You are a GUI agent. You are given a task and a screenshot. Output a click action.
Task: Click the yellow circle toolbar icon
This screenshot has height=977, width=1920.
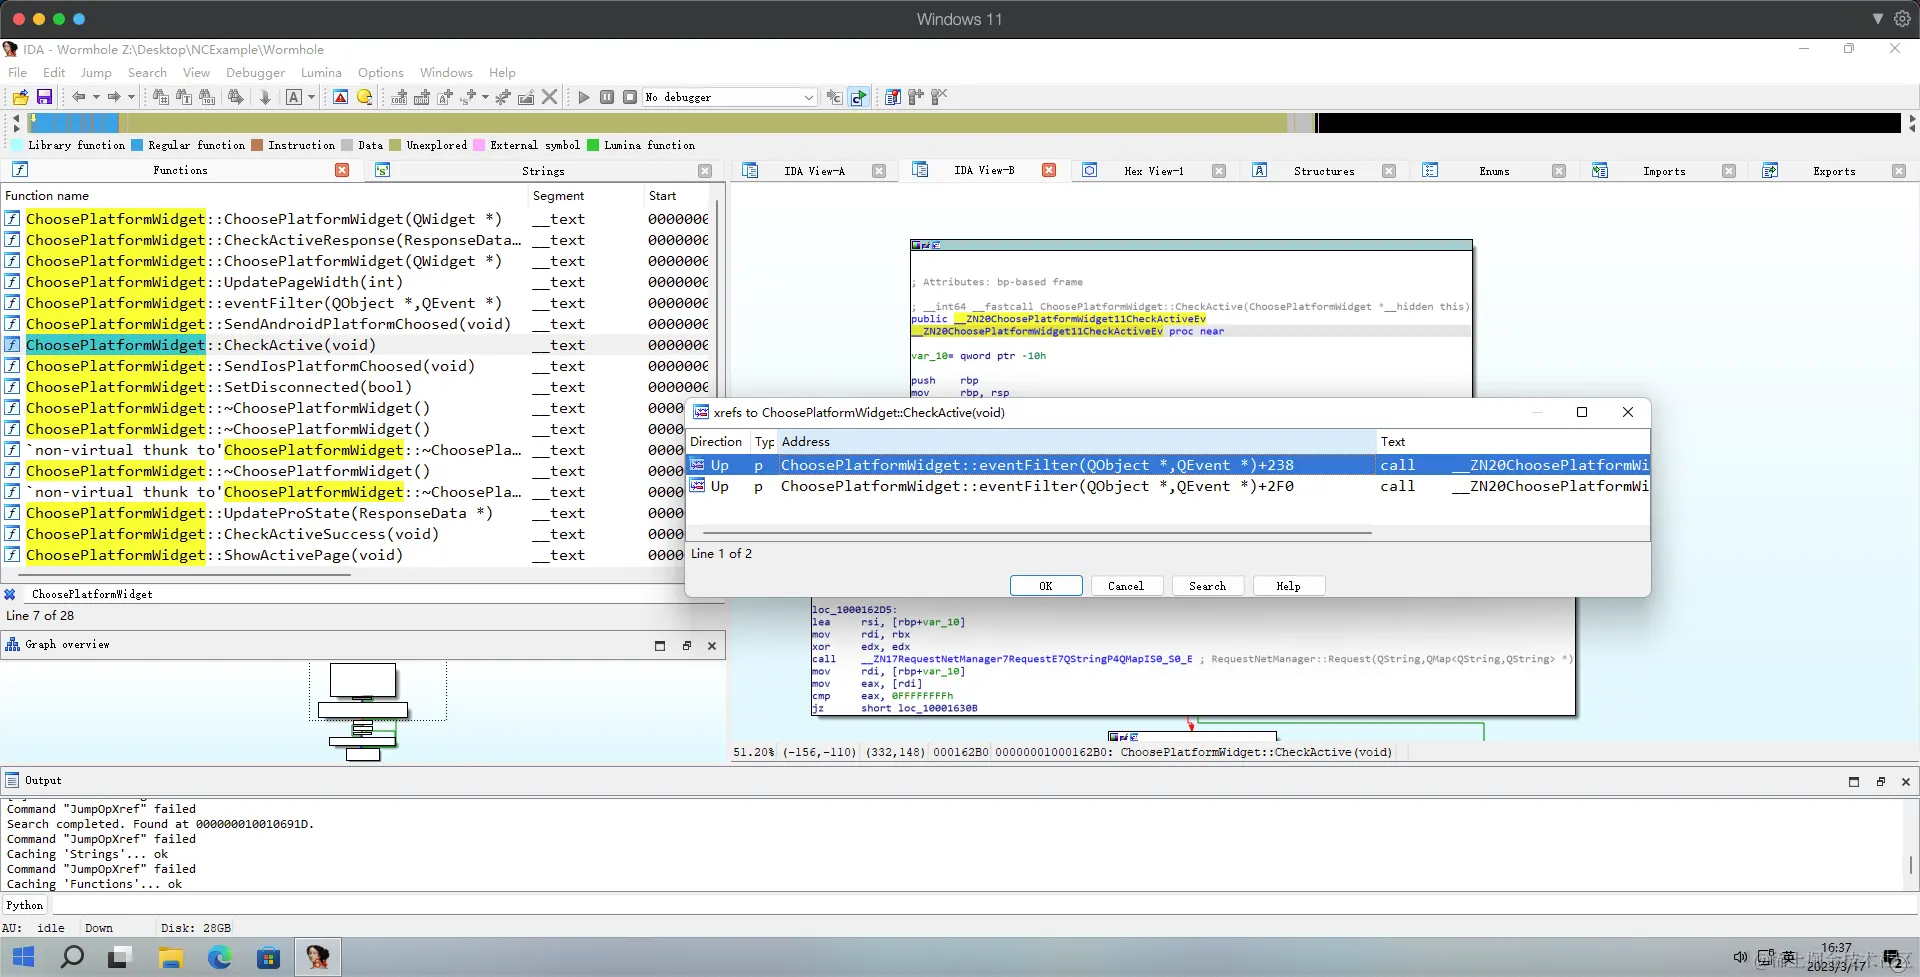click(x=365, y=97)
